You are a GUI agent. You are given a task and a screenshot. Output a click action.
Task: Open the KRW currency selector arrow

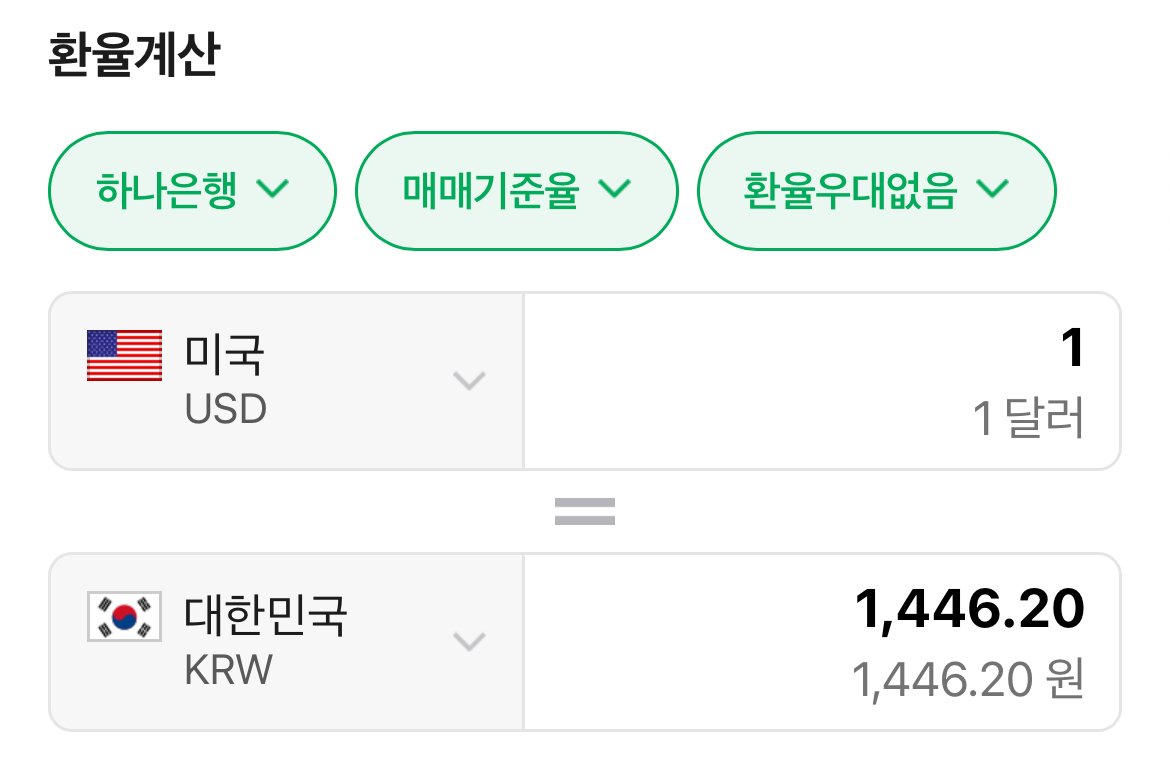[x=469, y=641]
